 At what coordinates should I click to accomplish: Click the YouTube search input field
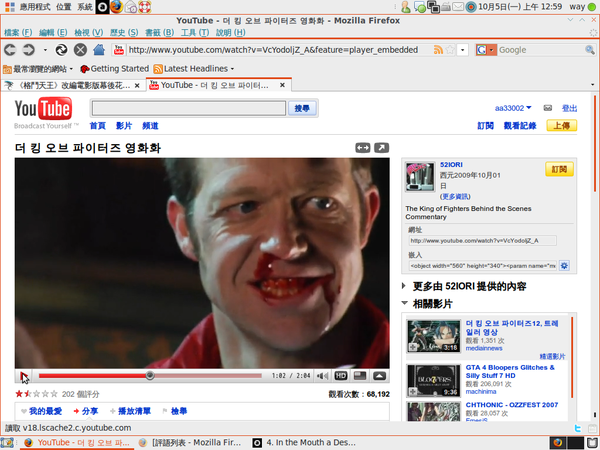click(189, 108)
